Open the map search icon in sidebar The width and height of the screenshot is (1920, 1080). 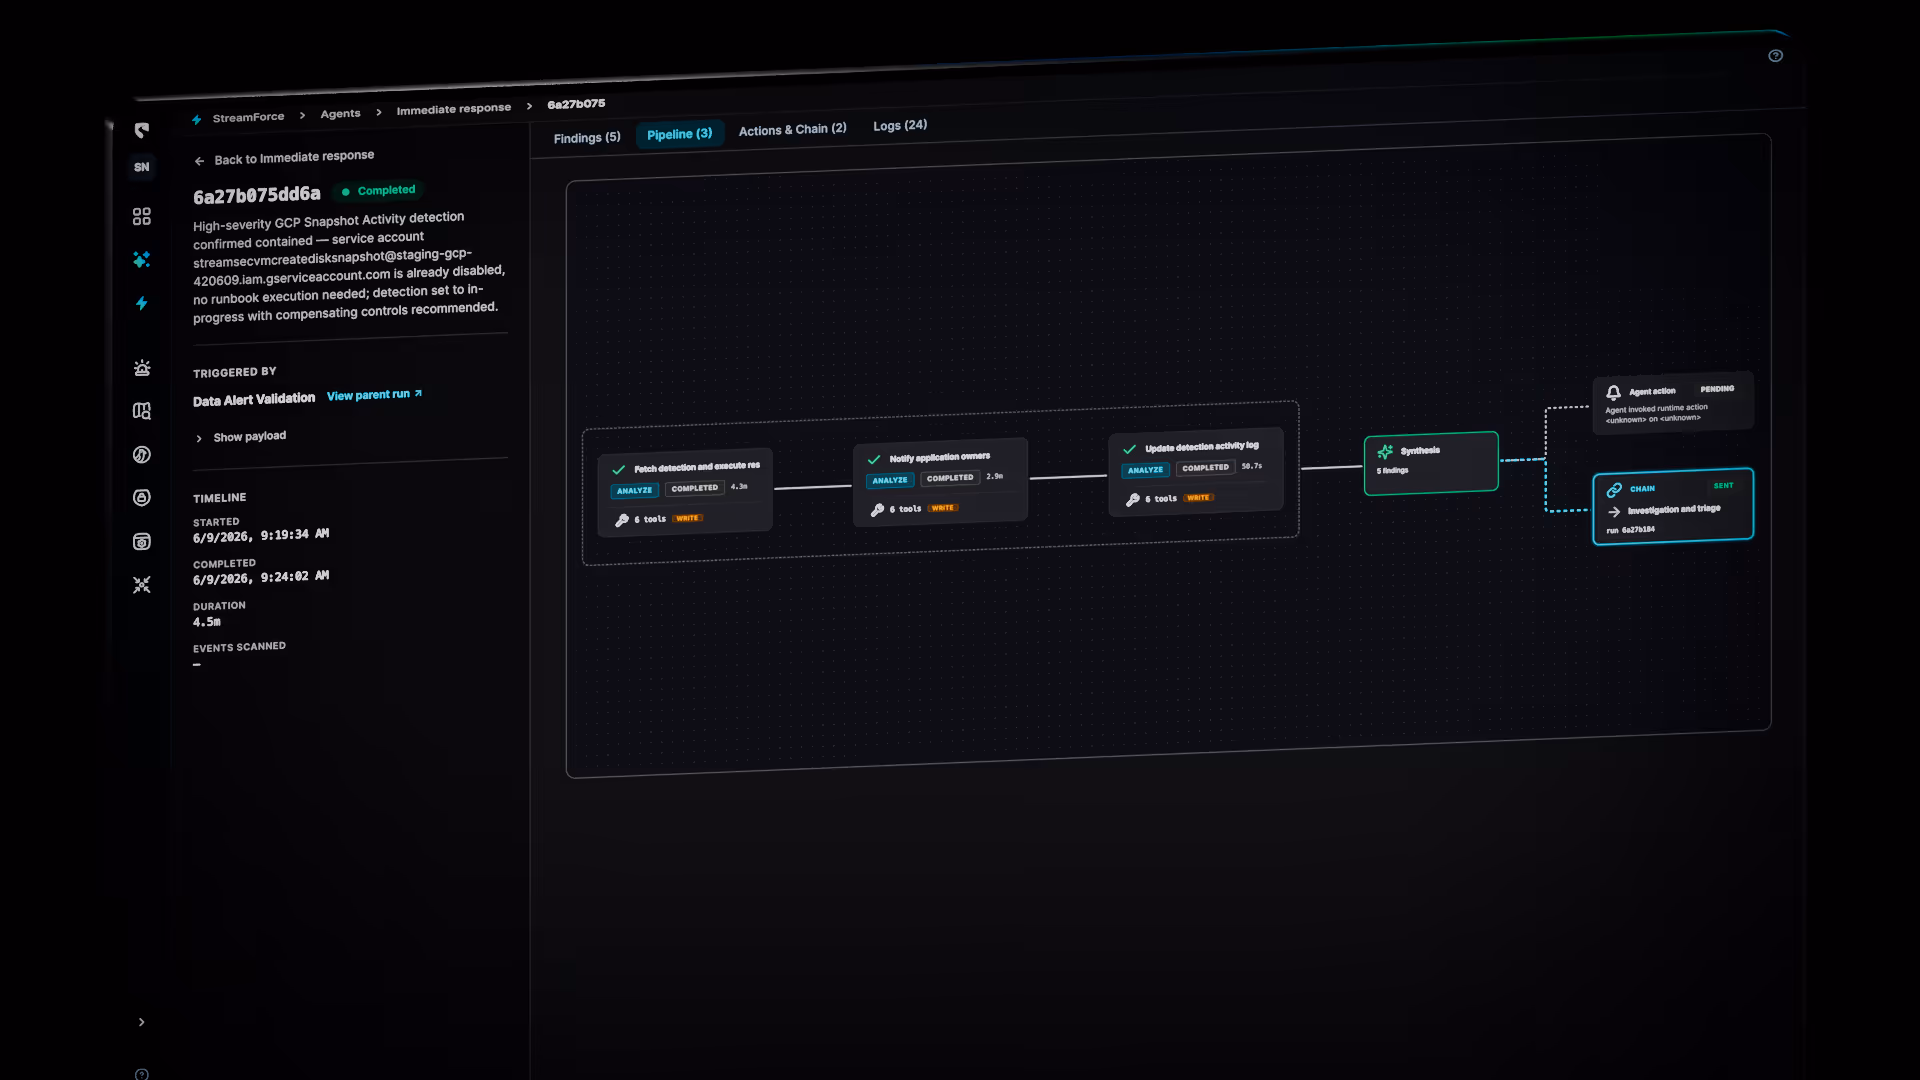(142, 411)
